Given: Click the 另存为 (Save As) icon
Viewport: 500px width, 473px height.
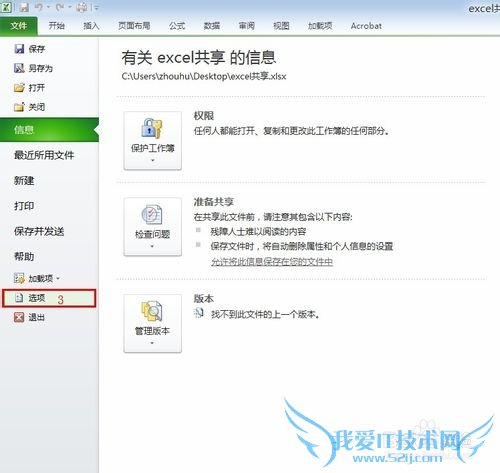Looking at the screenshot, I should pos(19,68).
